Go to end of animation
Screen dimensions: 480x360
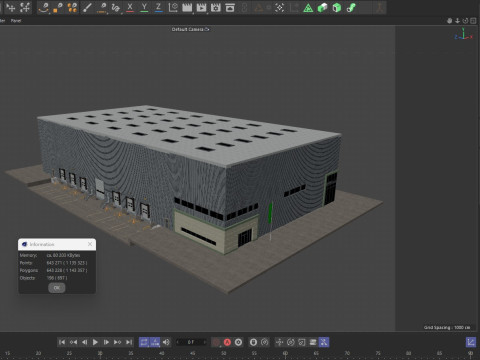click(129, 342)
